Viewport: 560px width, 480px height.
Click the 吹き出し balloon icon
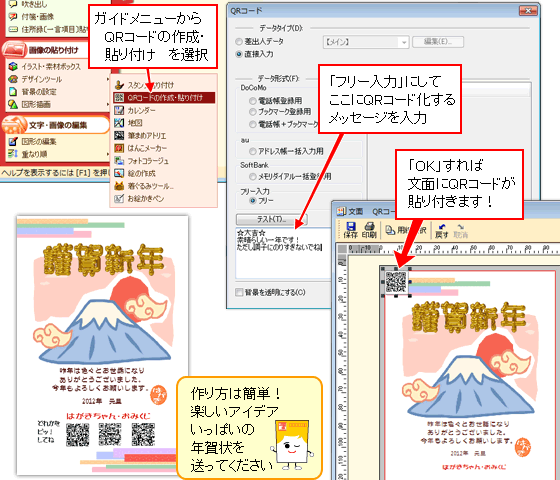point(13,4)
